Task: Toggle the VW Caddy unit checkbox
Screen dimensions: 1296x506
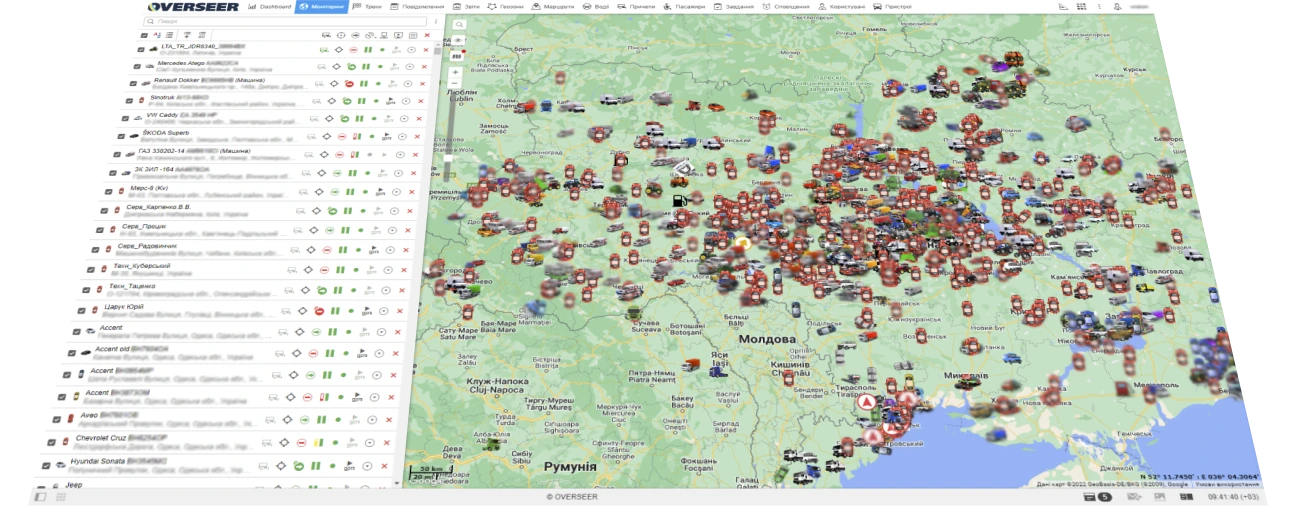Action: point(125,118)
